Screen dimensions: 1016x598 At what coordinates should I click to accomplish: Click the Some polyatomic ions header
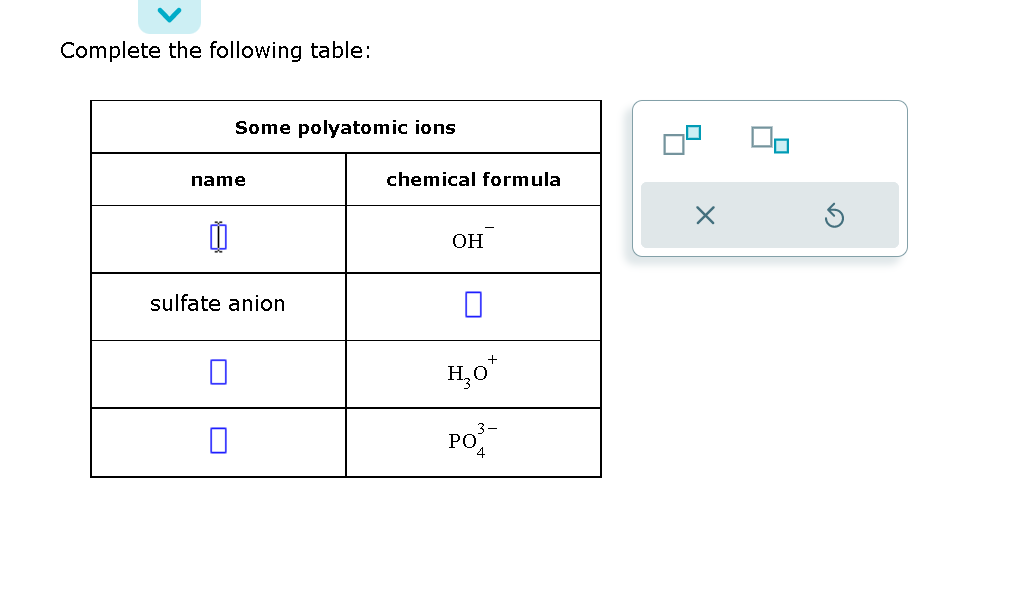click(x=345, y=127)
